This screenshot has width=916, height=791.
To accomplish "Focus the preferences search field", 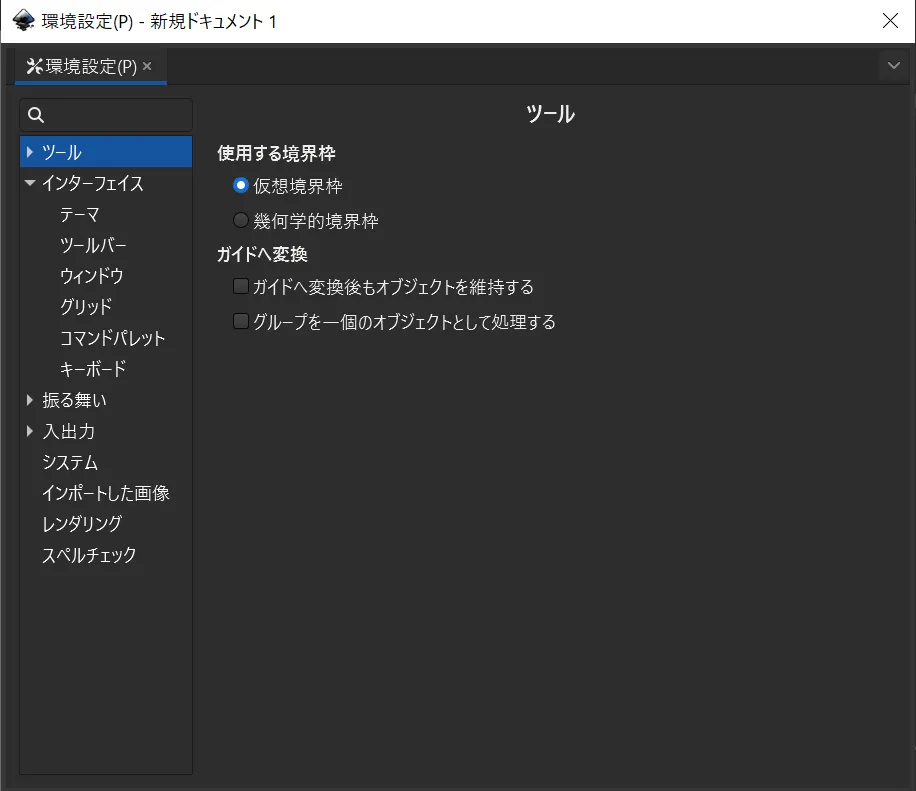I will click(x=106, y=115).
